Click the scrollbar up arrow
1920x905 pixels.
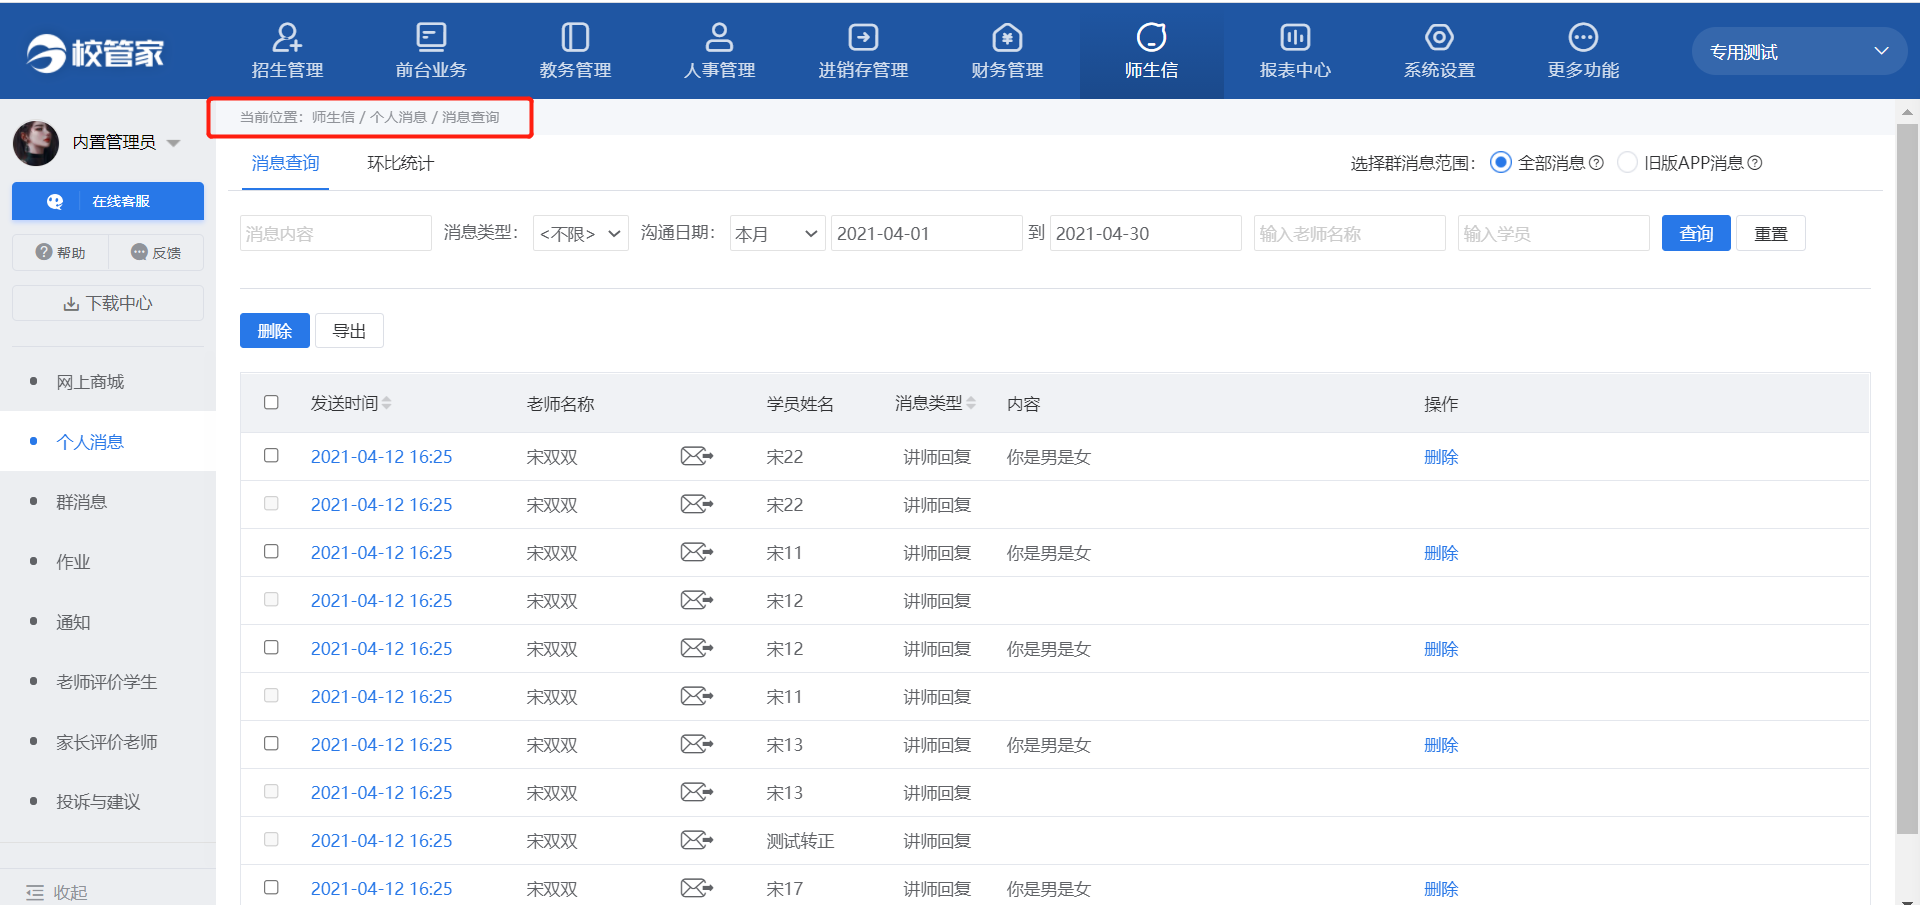(1907, 112)
